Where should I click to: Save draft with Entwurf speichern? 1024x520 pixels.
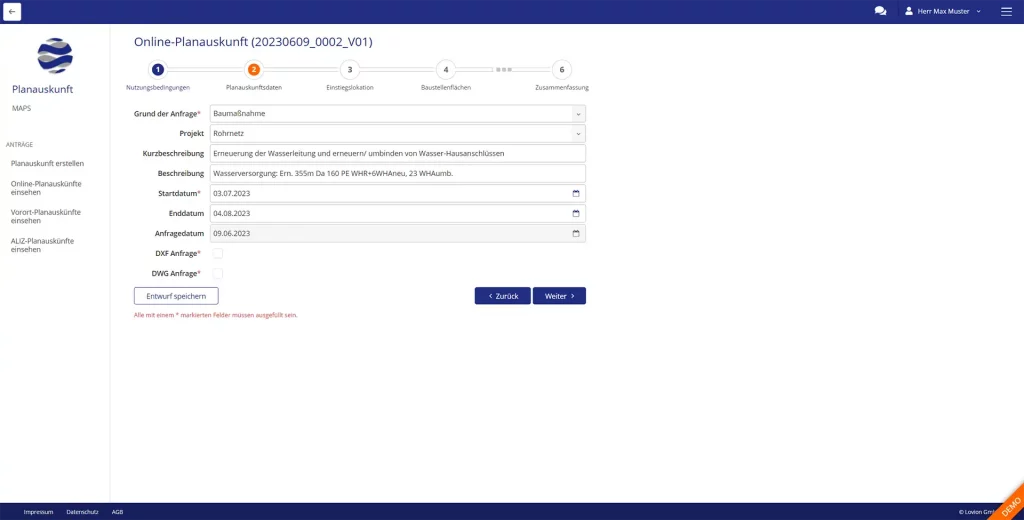tap(176, 296)
